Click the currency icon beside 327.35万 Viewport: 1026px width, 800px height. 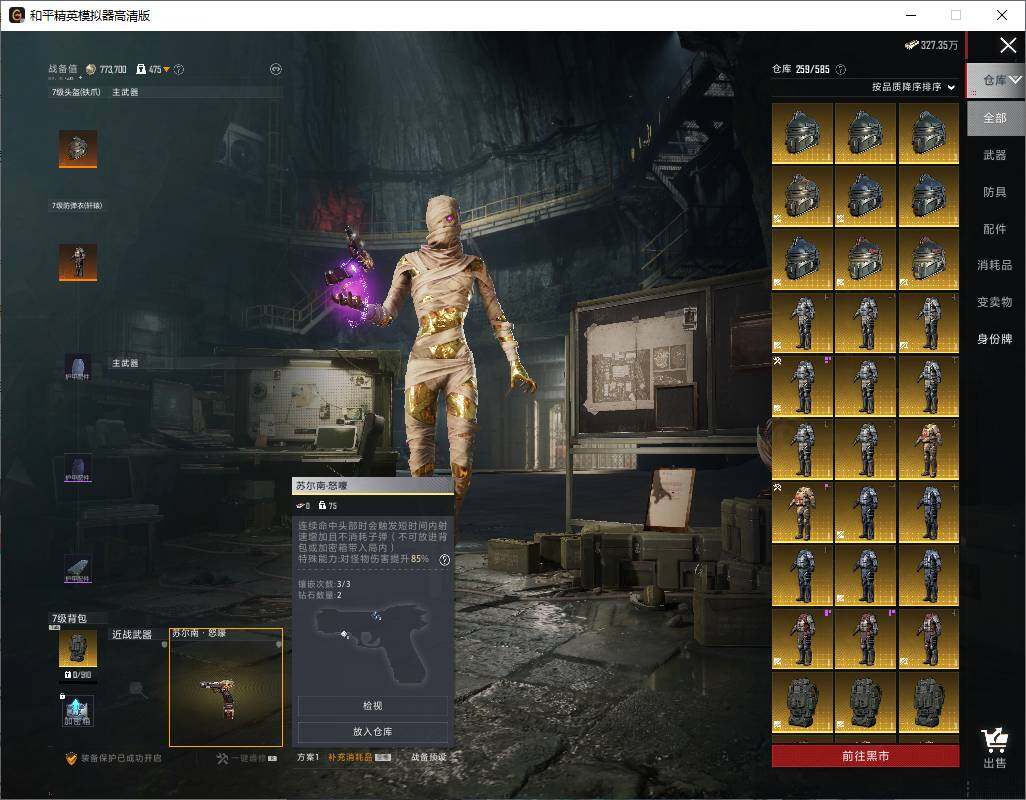pos(911,45)
